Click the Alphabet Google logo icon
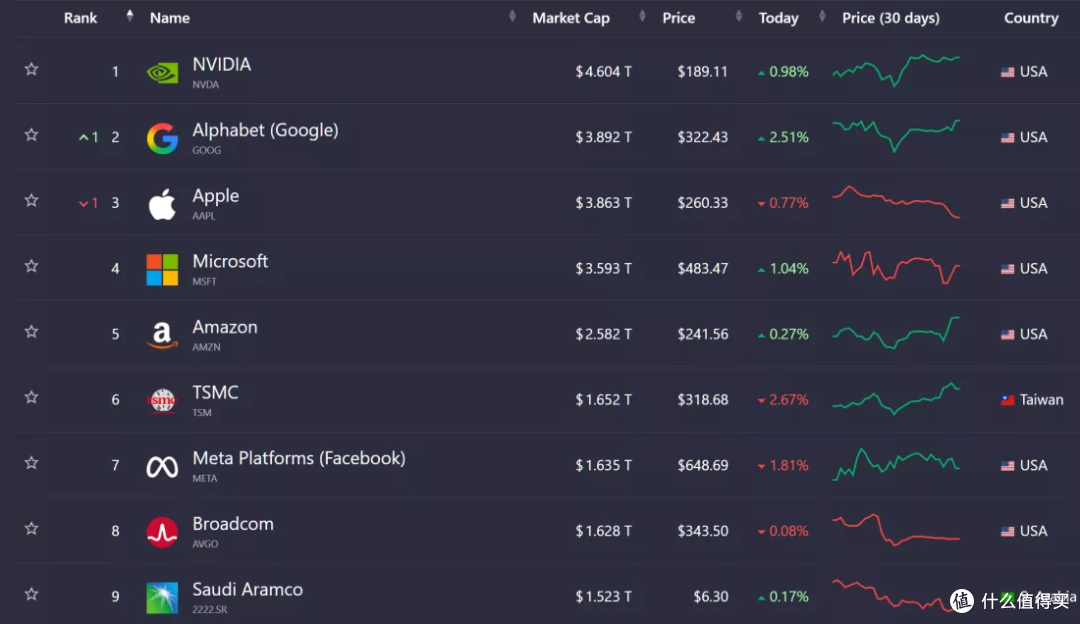 pyautogui.click(x=163, y=138)
